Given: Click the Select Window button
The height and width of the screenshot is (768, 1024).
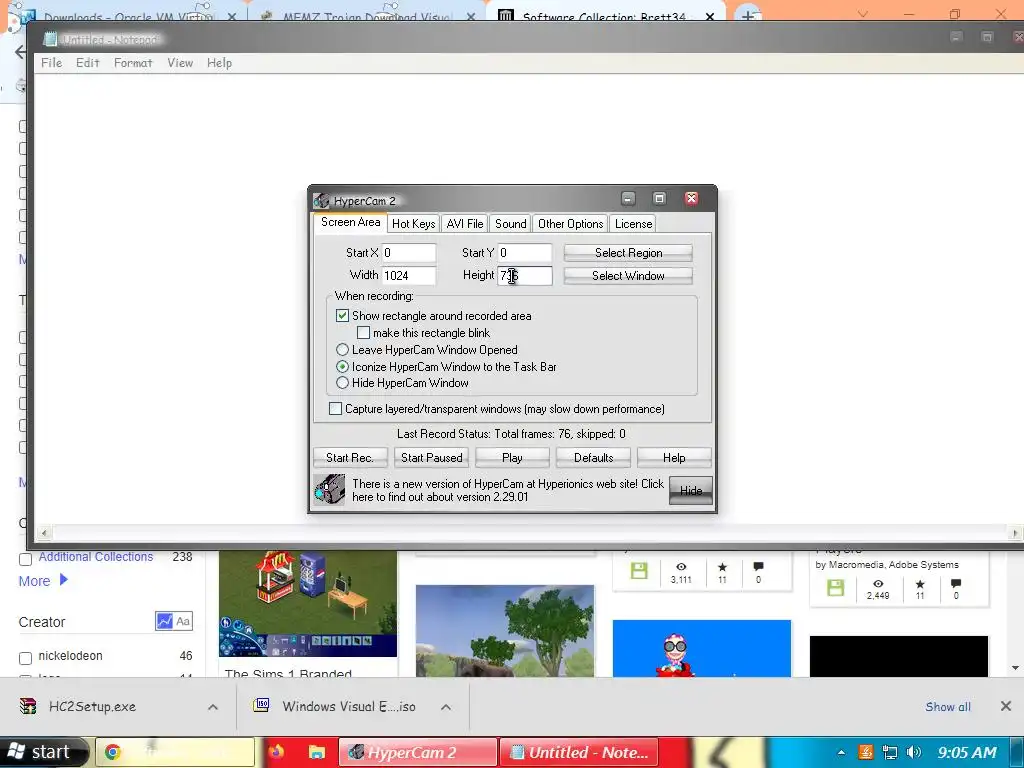Looking at the screenshot, I should 628,276.
